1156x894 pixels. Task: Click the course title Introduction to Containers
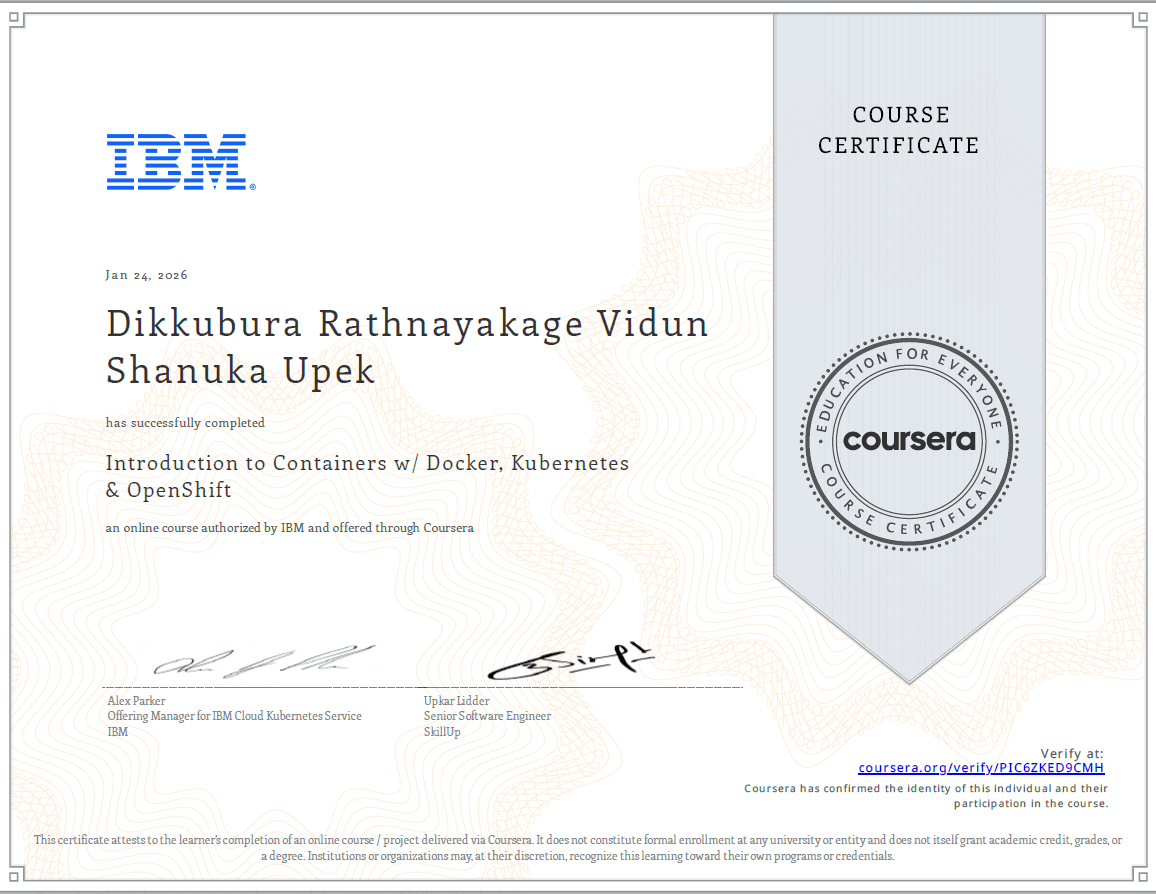367,463
